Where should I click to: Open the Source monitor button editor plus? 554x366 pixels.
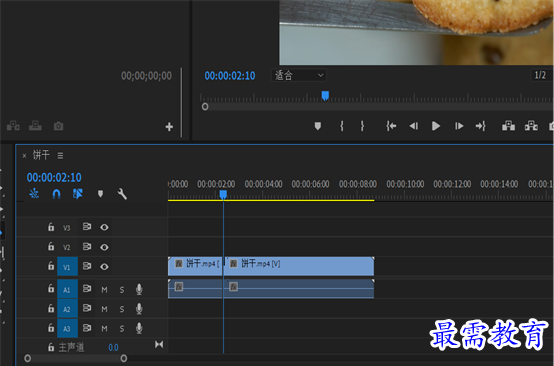pos(169,127)
